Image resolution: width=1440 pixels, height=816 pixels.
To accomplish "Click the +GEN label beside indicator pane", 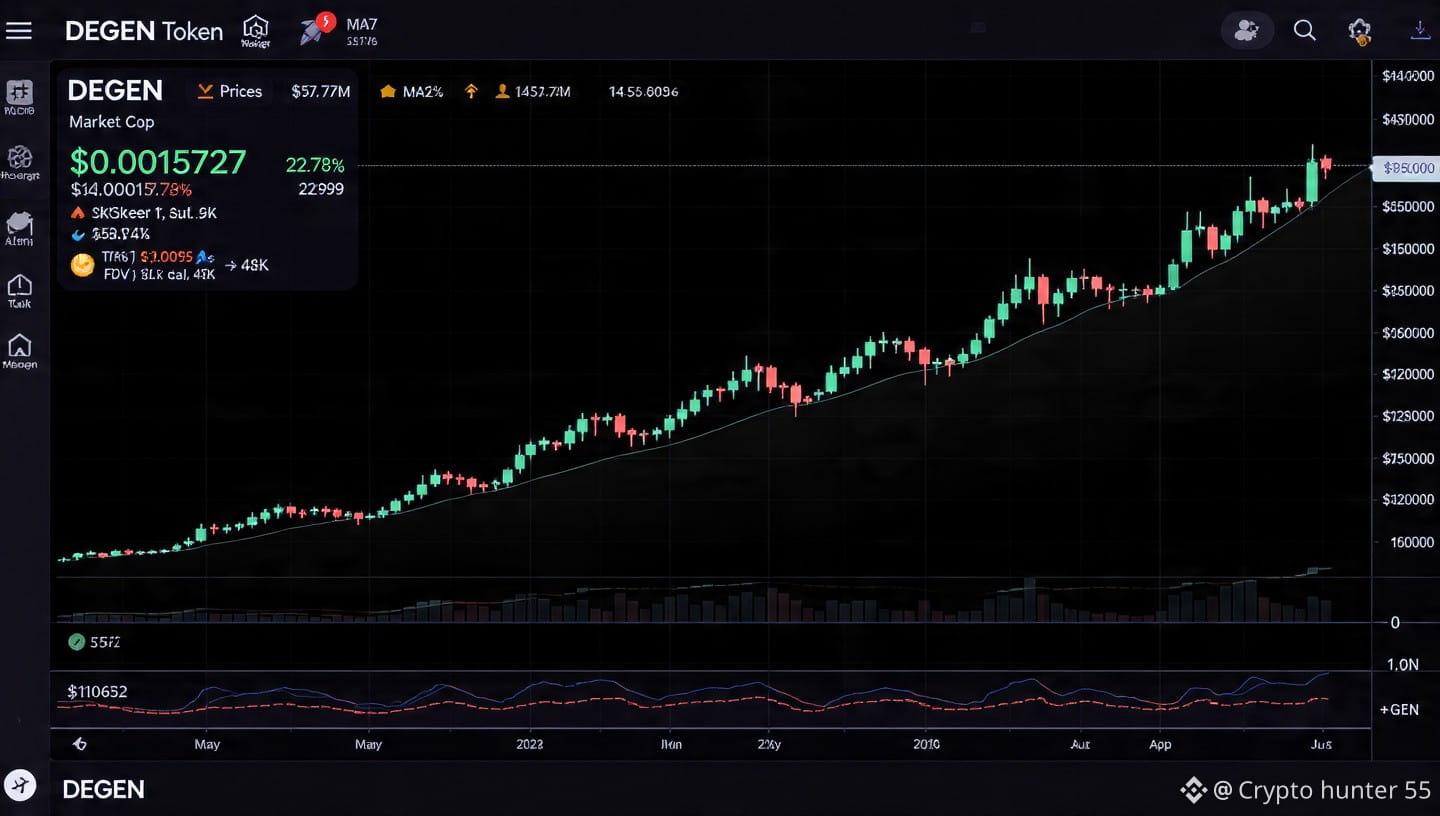I will click(1399, 709).
